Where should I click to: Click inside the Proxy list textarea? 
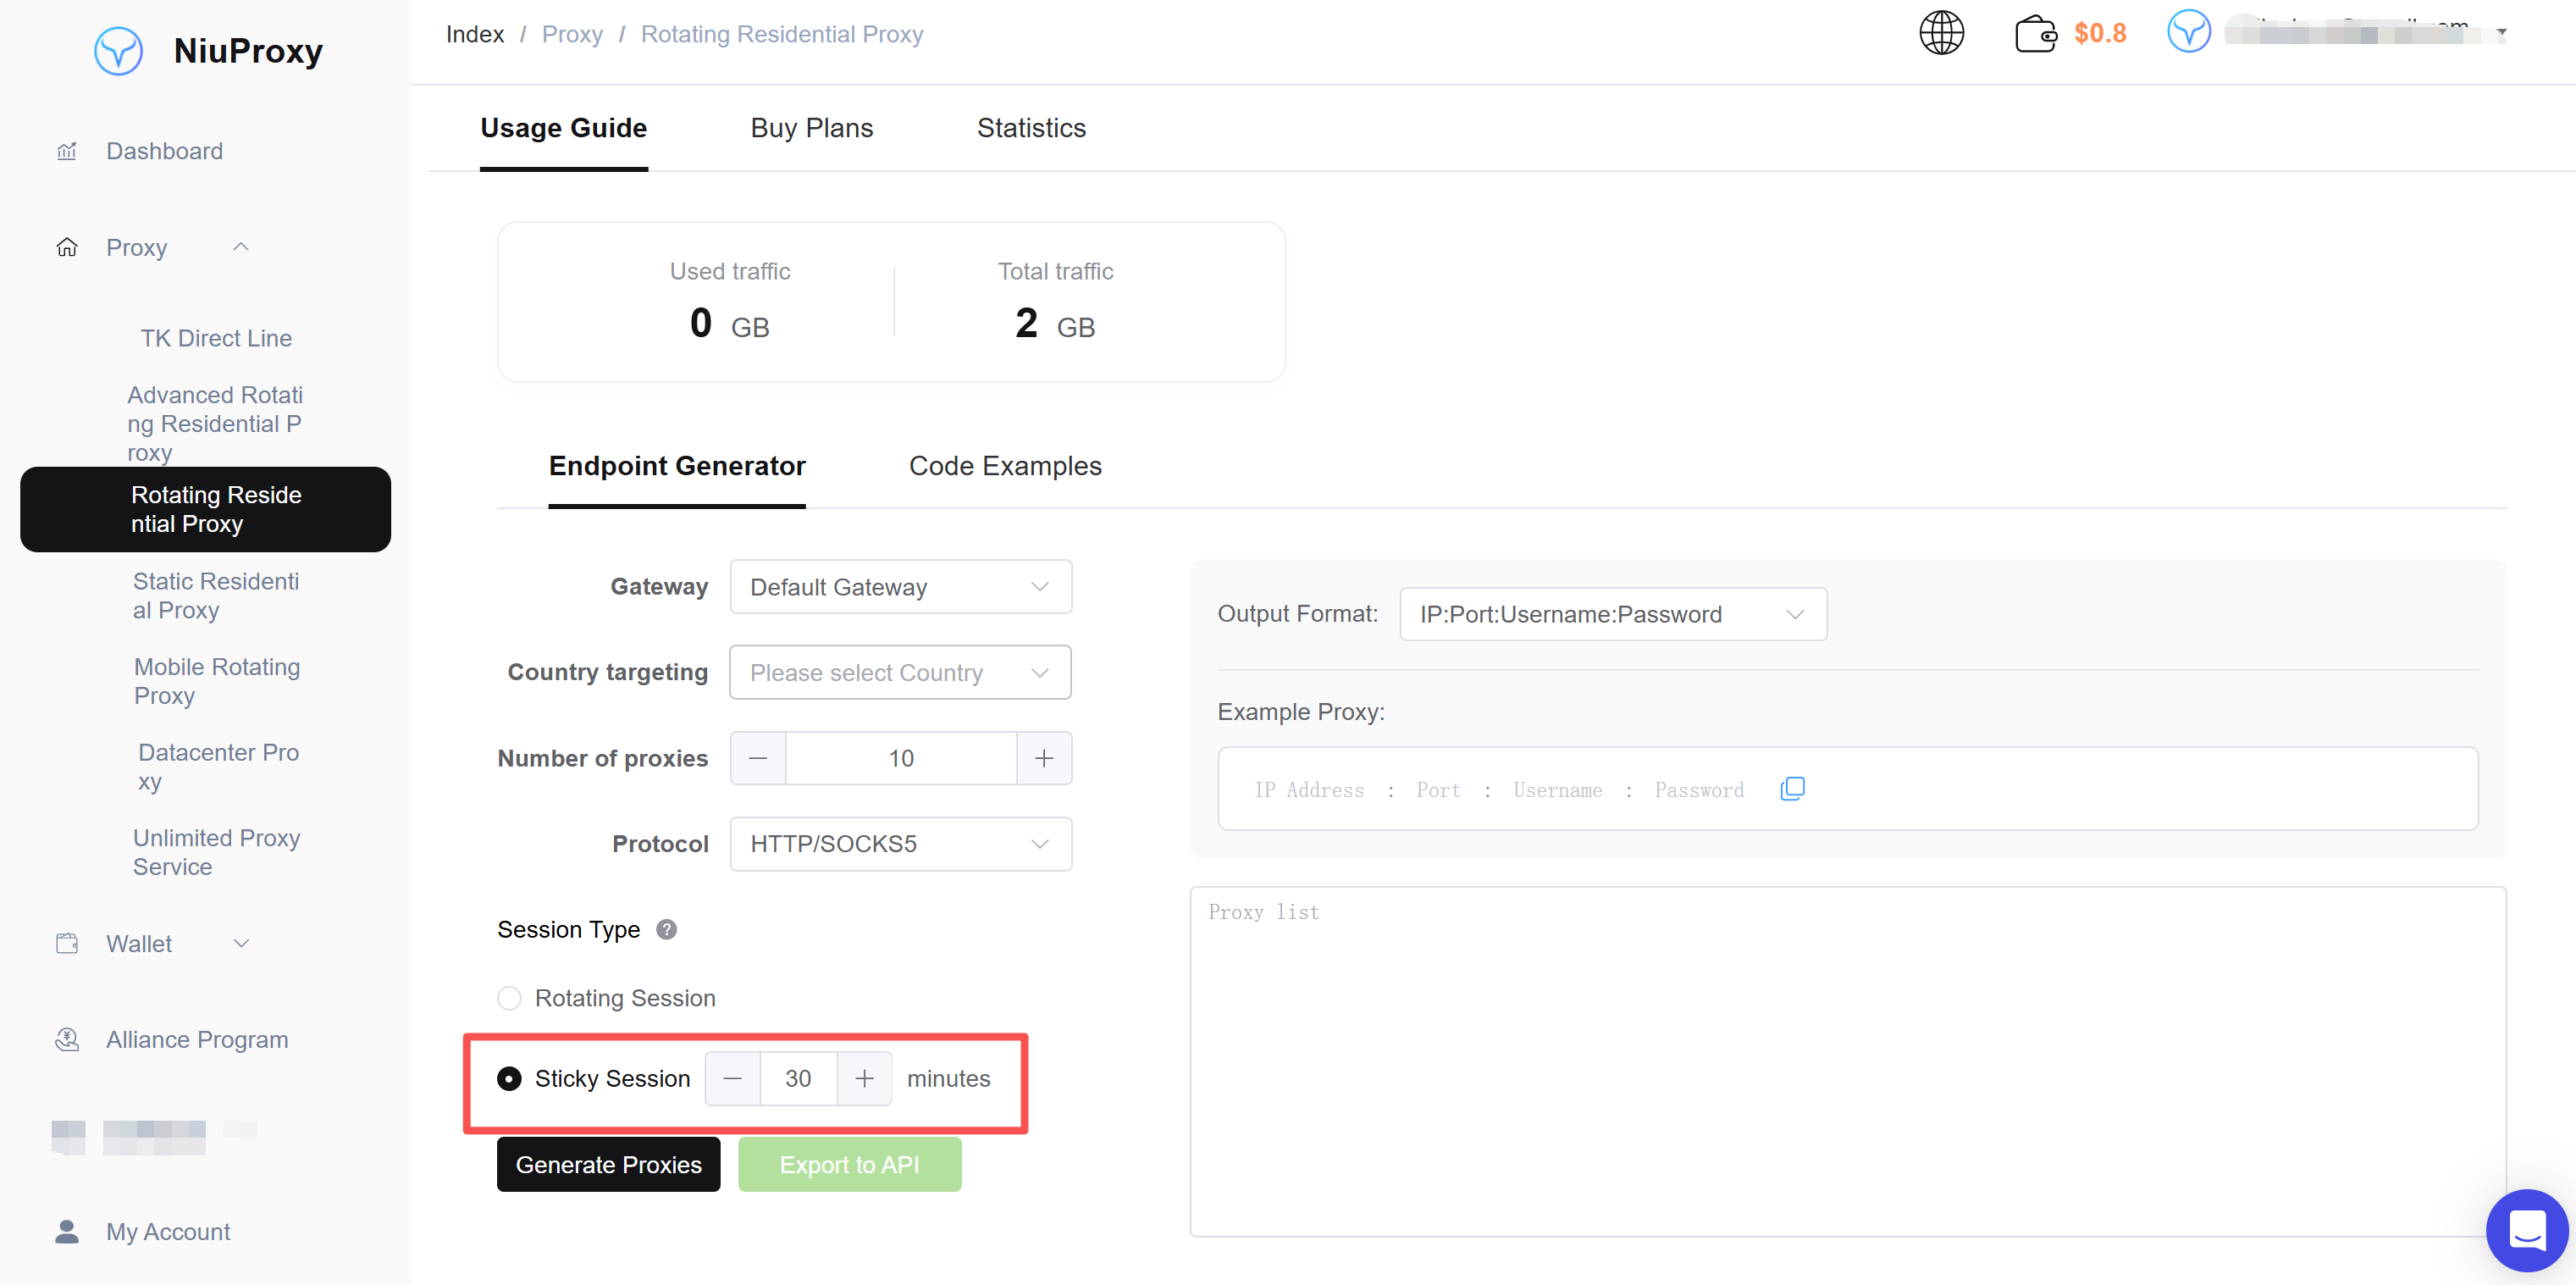[1847, 1061]
